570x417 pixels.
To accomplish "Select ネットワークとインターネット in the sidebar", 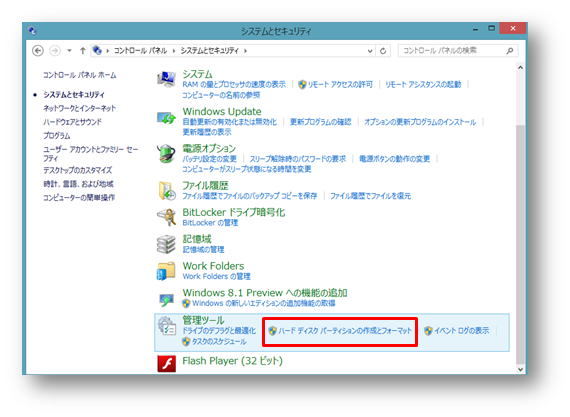I will pyautogui.click(x=80, y=108).
